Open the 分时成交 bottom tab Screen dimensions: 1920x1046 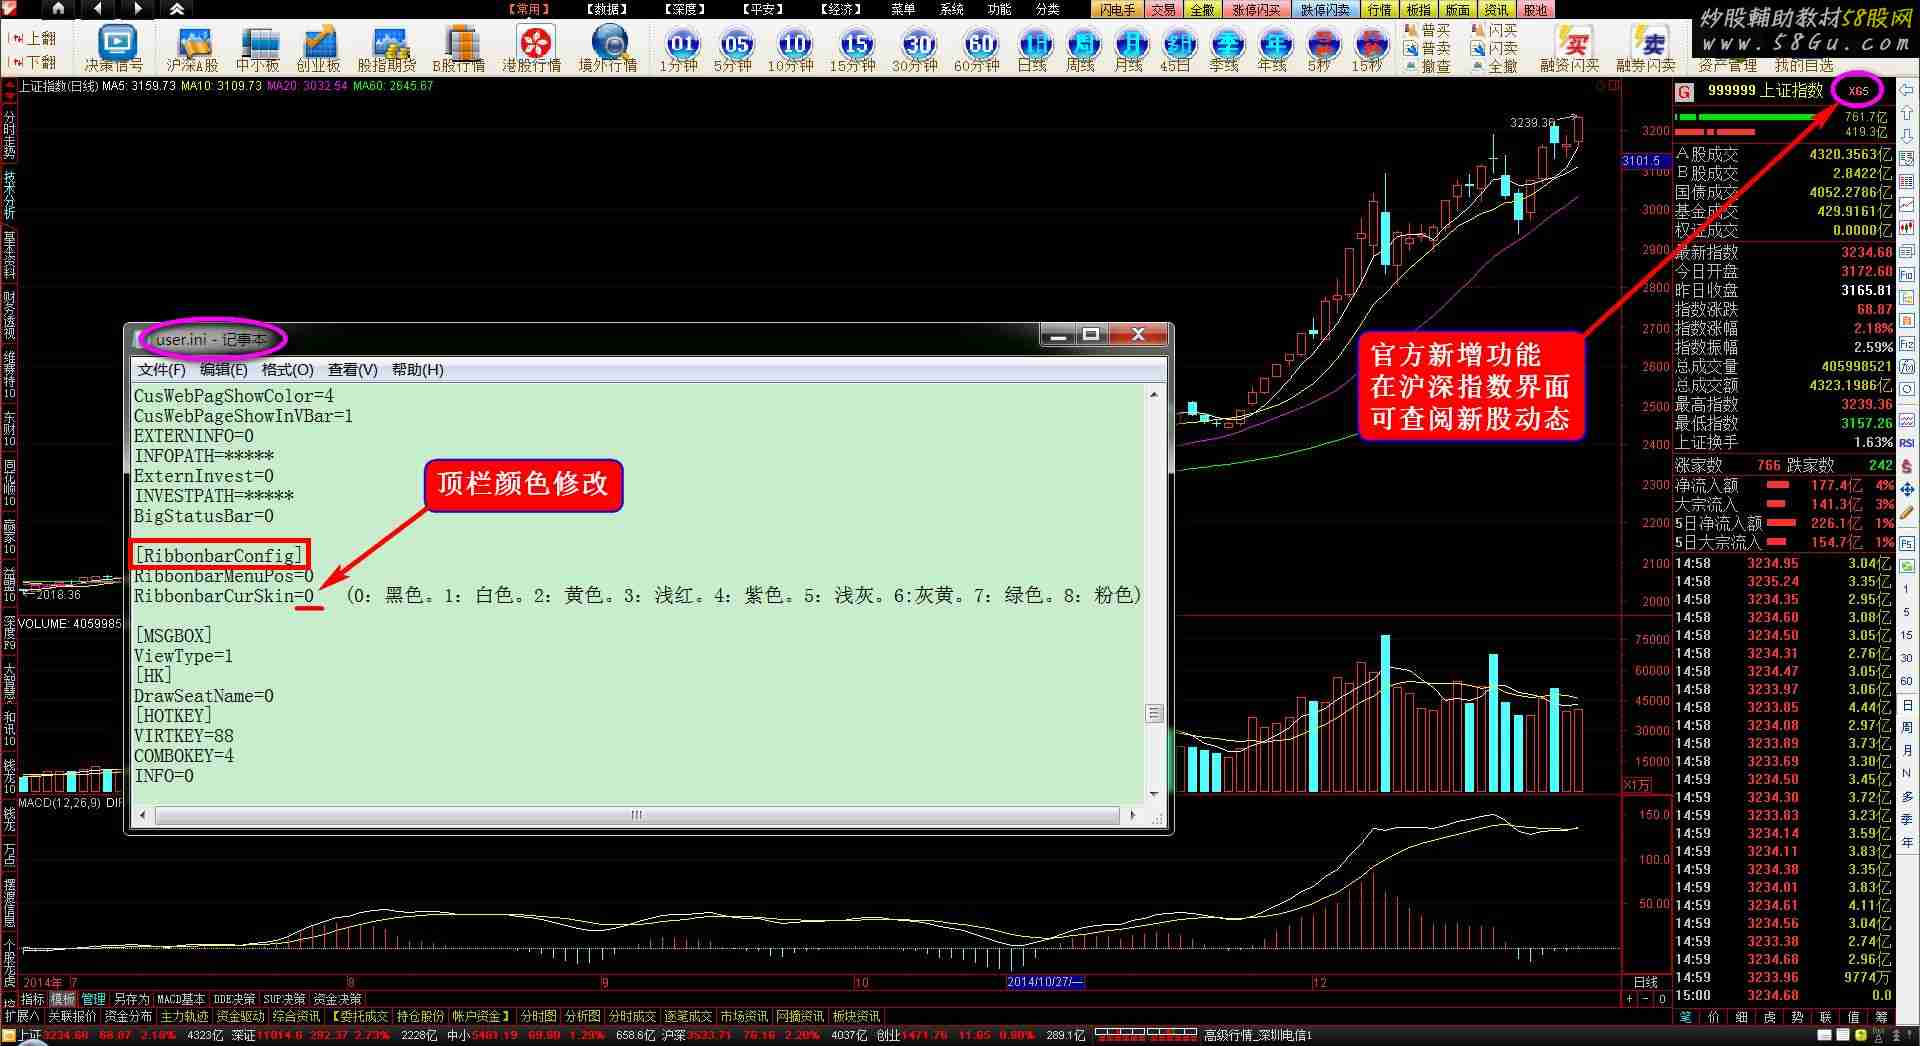(x=632, y=1016)
